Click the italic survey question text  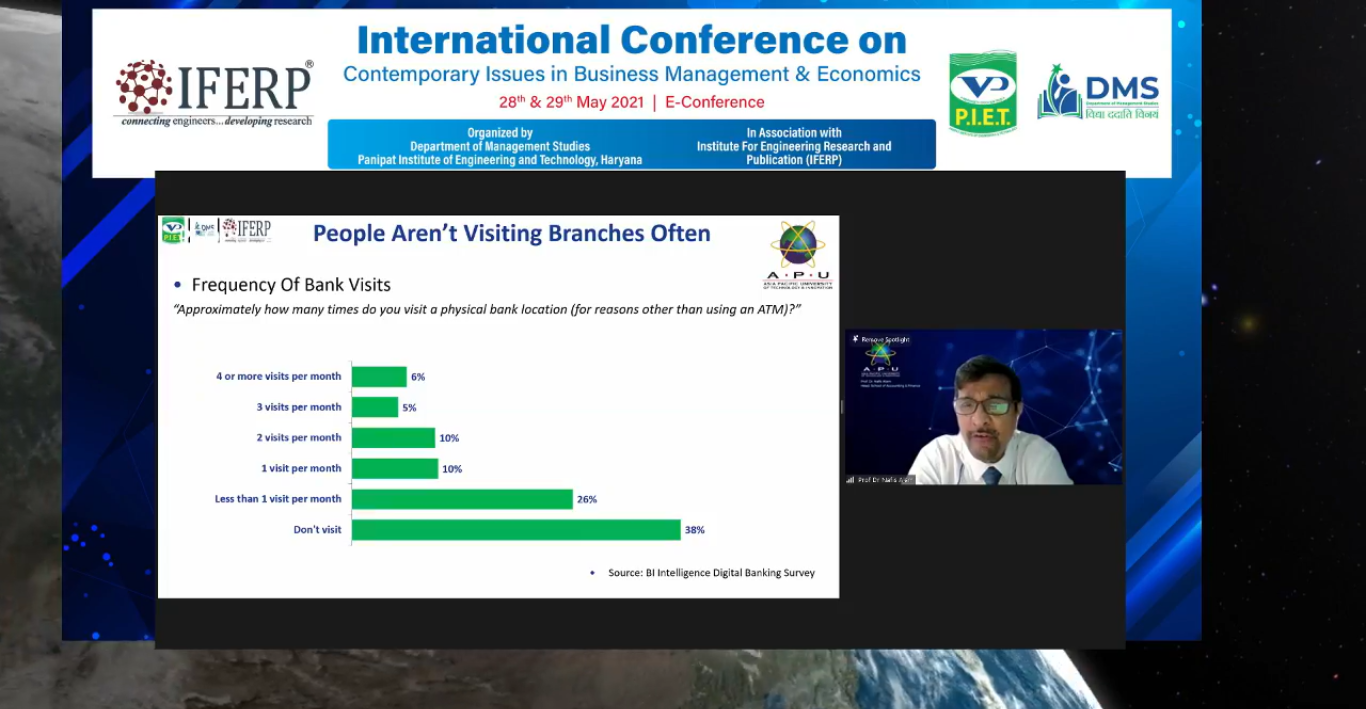pos(488,310)
